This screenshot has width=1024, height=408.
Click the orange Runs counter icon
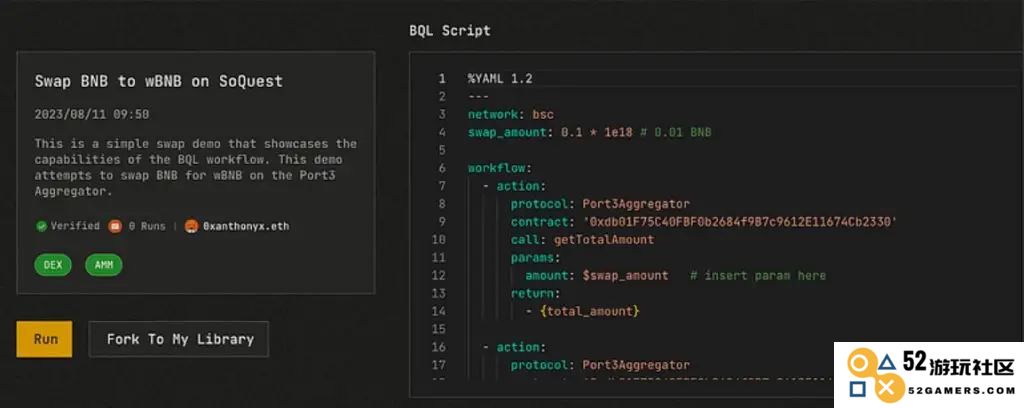[115, 227]
